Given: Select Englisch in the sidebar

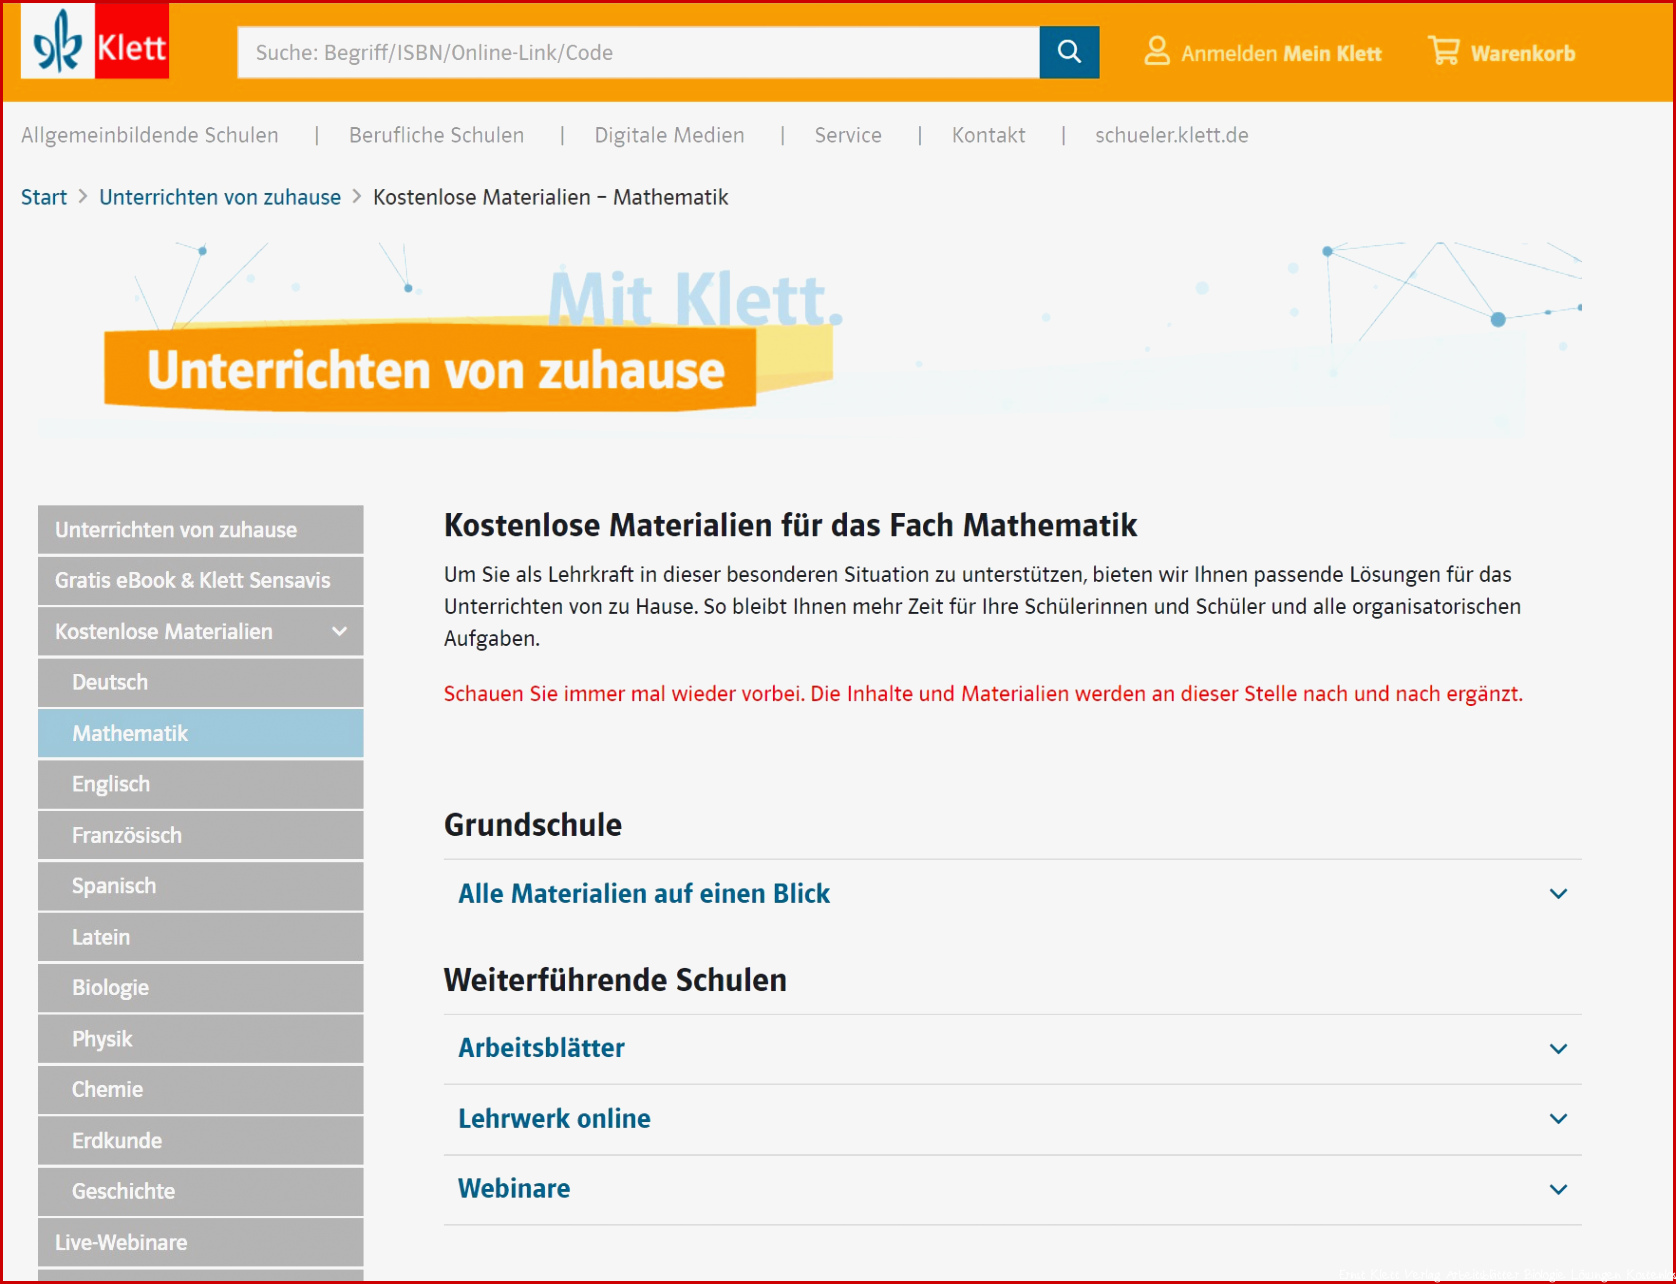Looking at the screenshot, I should (x=200, y=784).
